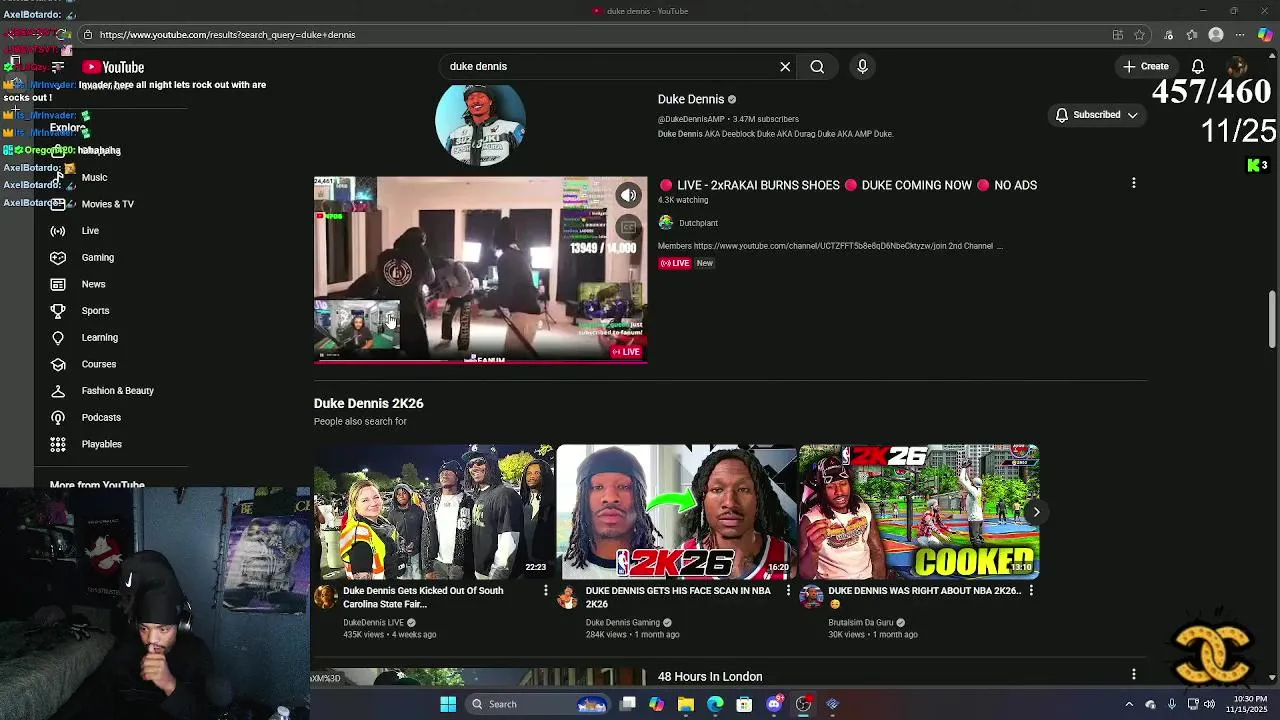Click the system tray volume icon
The width and height of the screenshot is (1280, 720).
point(1209,704)
